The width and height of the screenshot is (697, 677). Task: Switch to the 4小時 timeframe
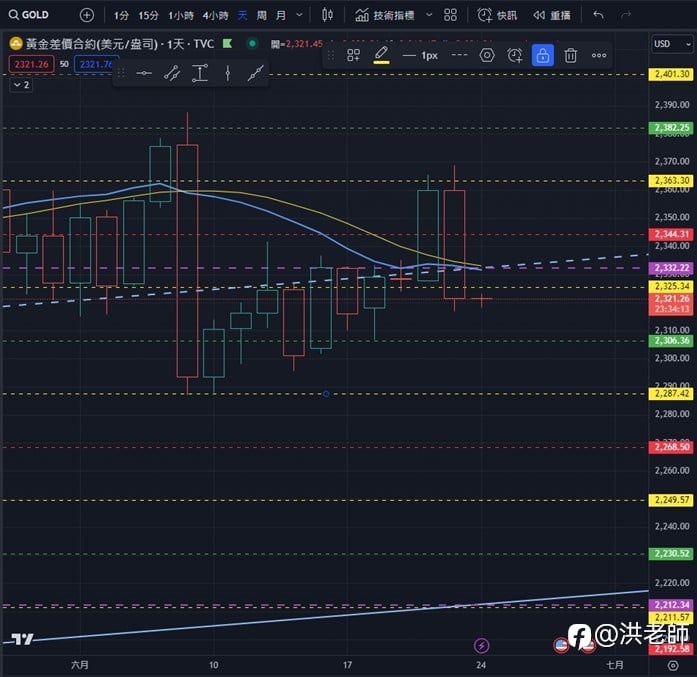(x=216, y=16)
